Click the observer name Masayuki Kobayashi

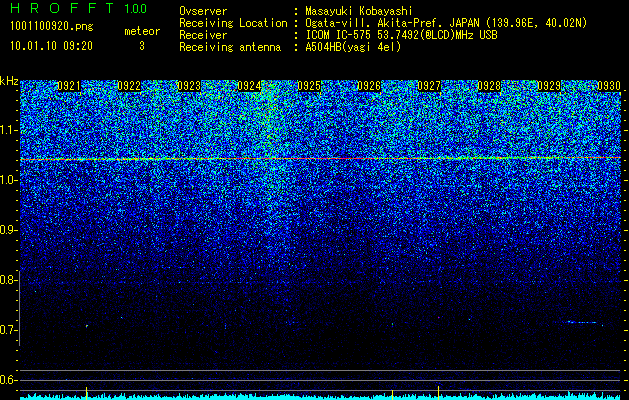(359, 11)
